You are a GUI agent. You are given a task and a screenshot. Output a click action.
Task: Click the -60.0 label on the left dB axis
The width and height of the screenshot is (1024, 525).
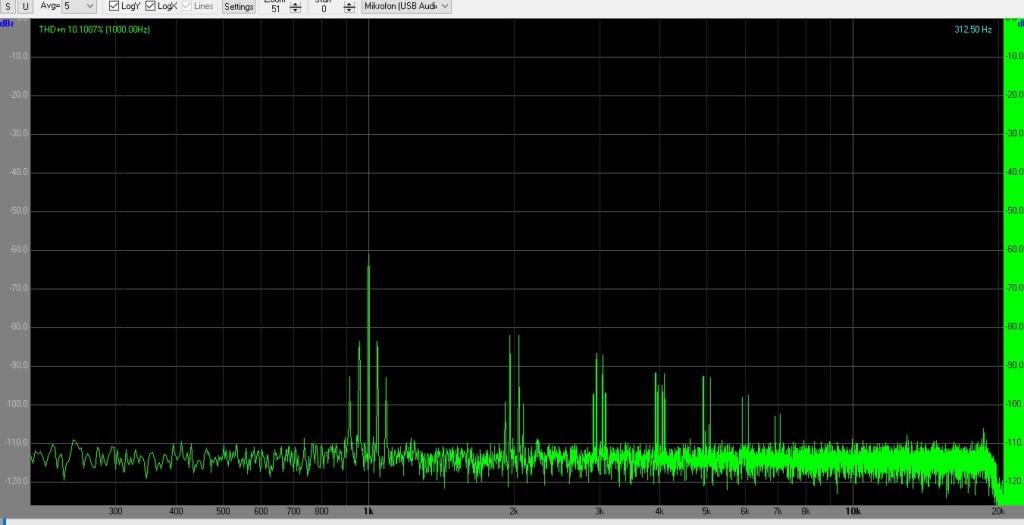pyautogui.click(x=19, y=249)
